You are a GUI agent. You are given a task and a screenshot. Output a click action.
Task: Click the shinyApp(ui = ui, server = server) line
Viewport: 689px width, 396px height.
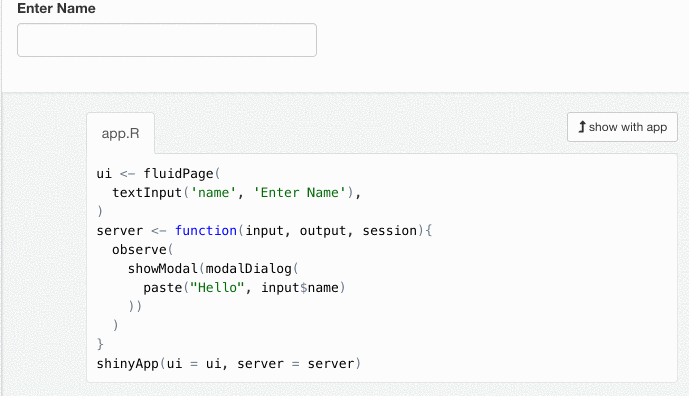pos(228,364)
